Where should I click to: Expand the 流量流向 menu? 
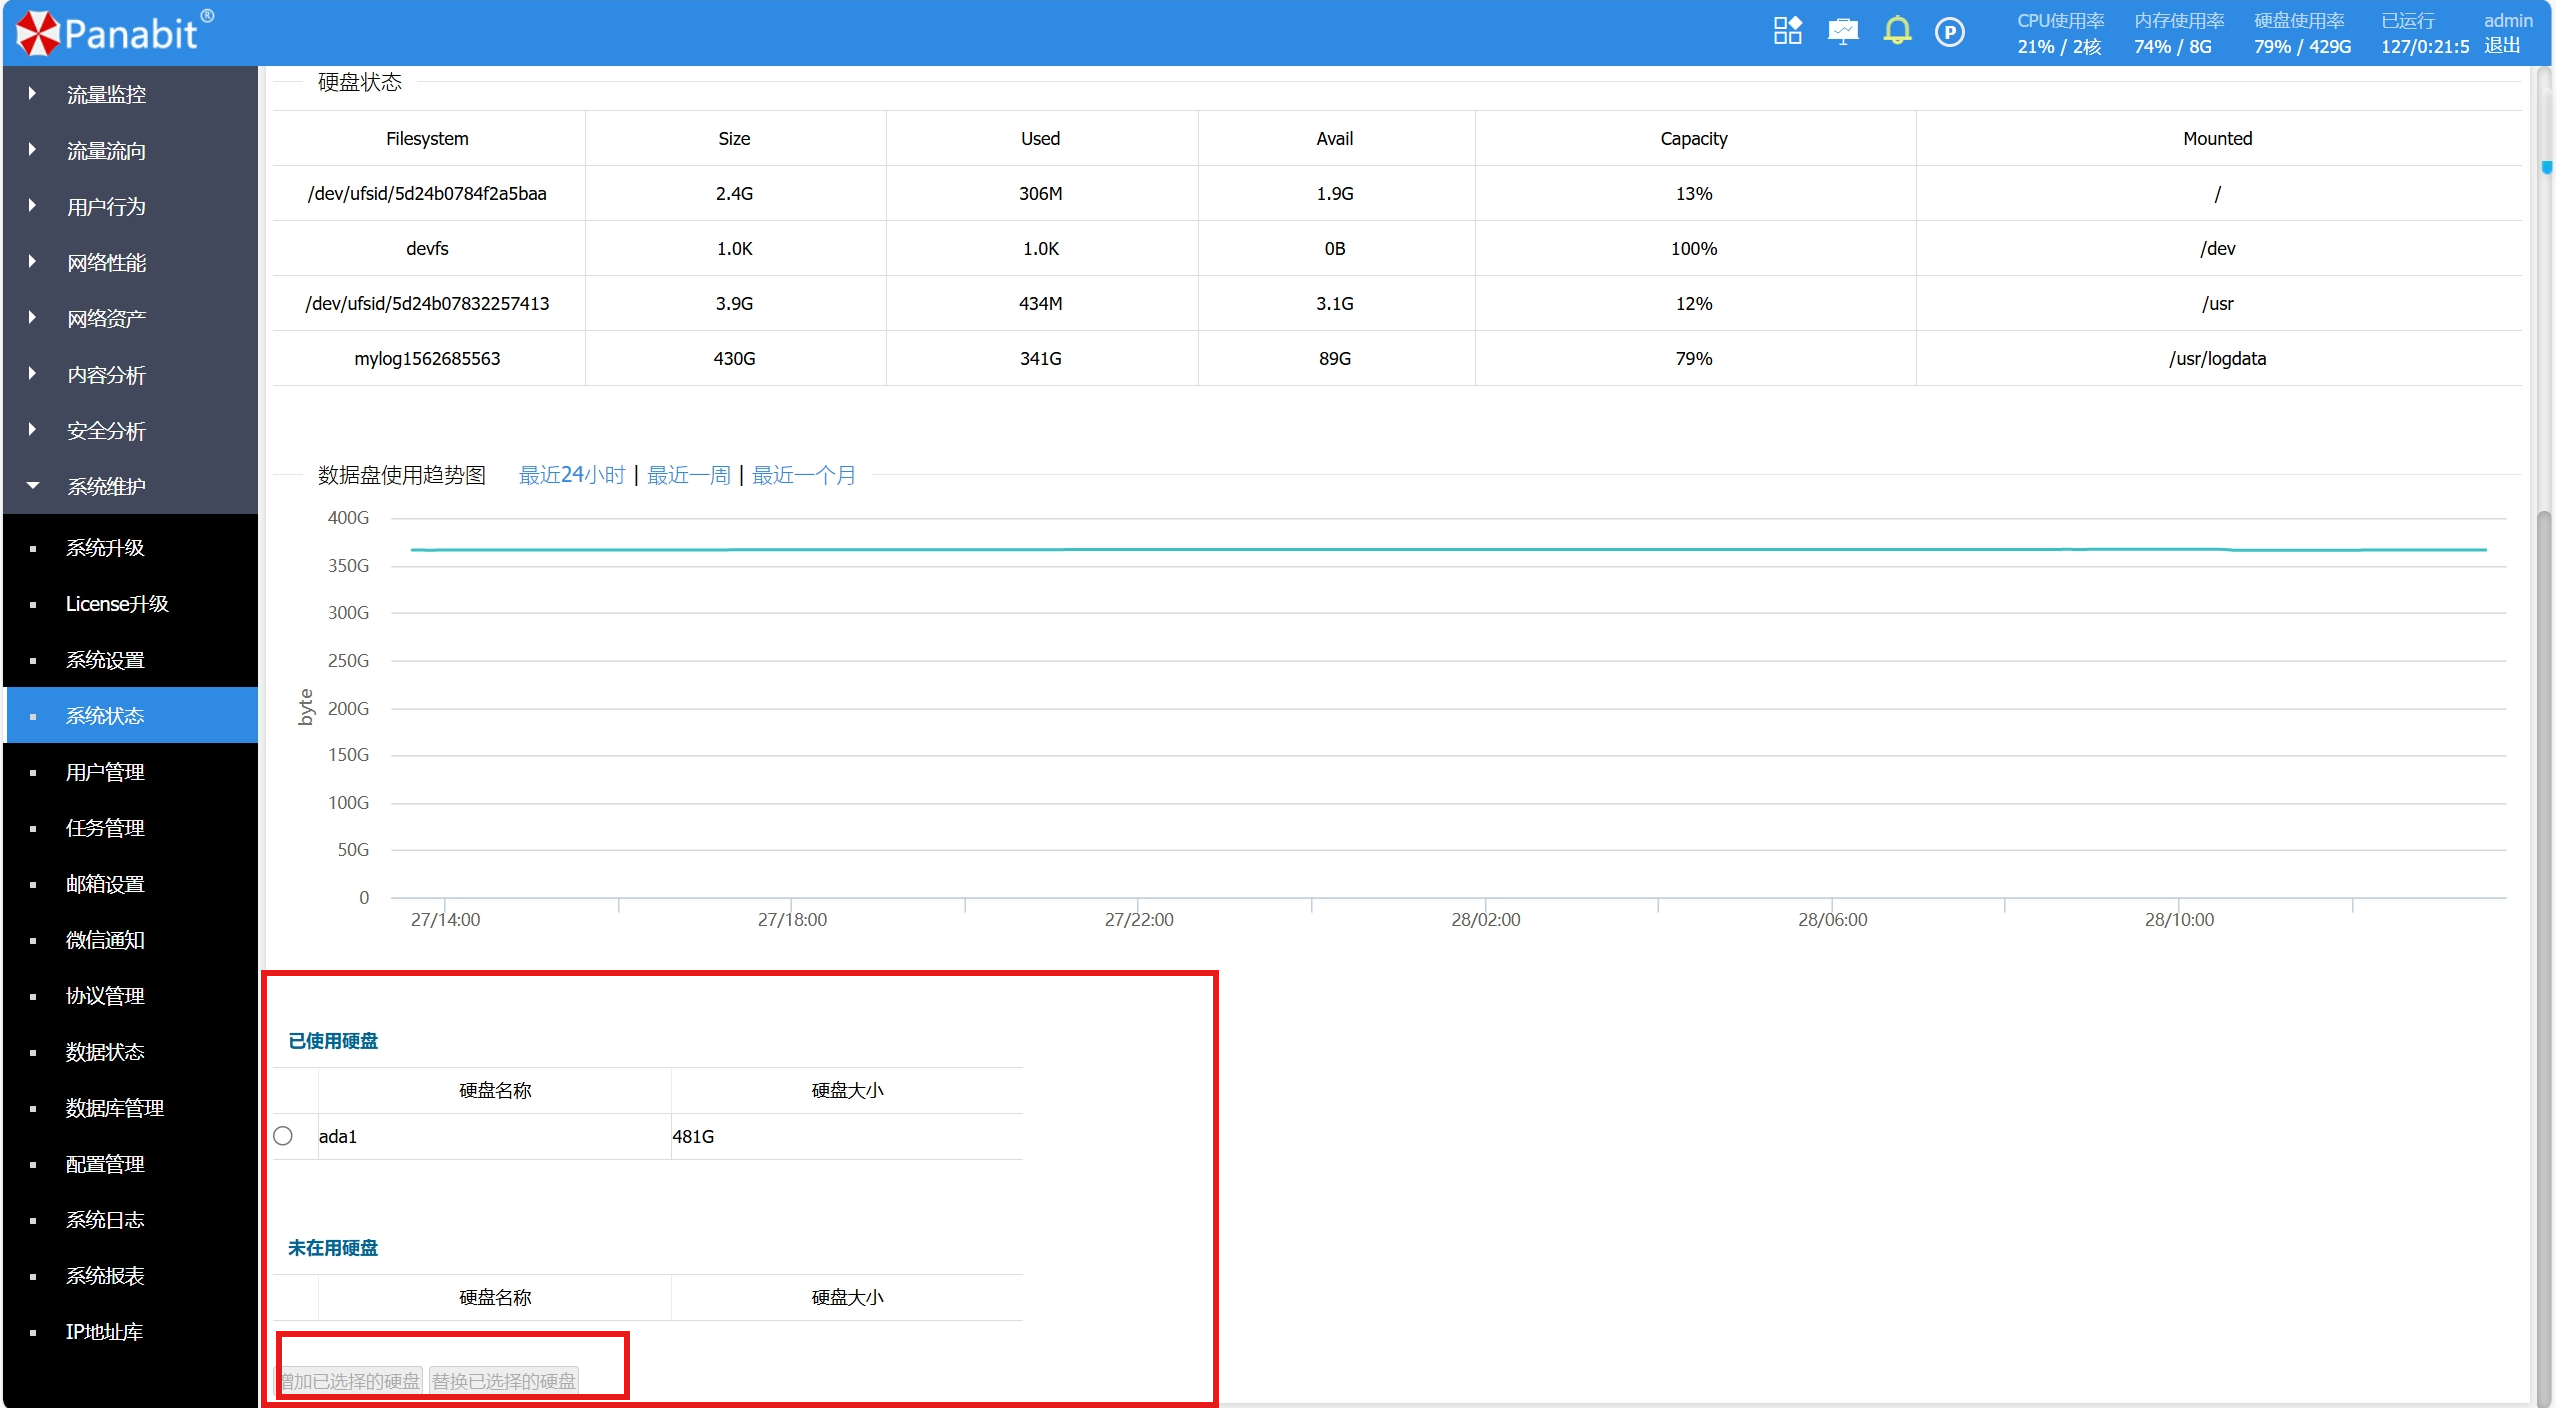[x=130, y=150]
